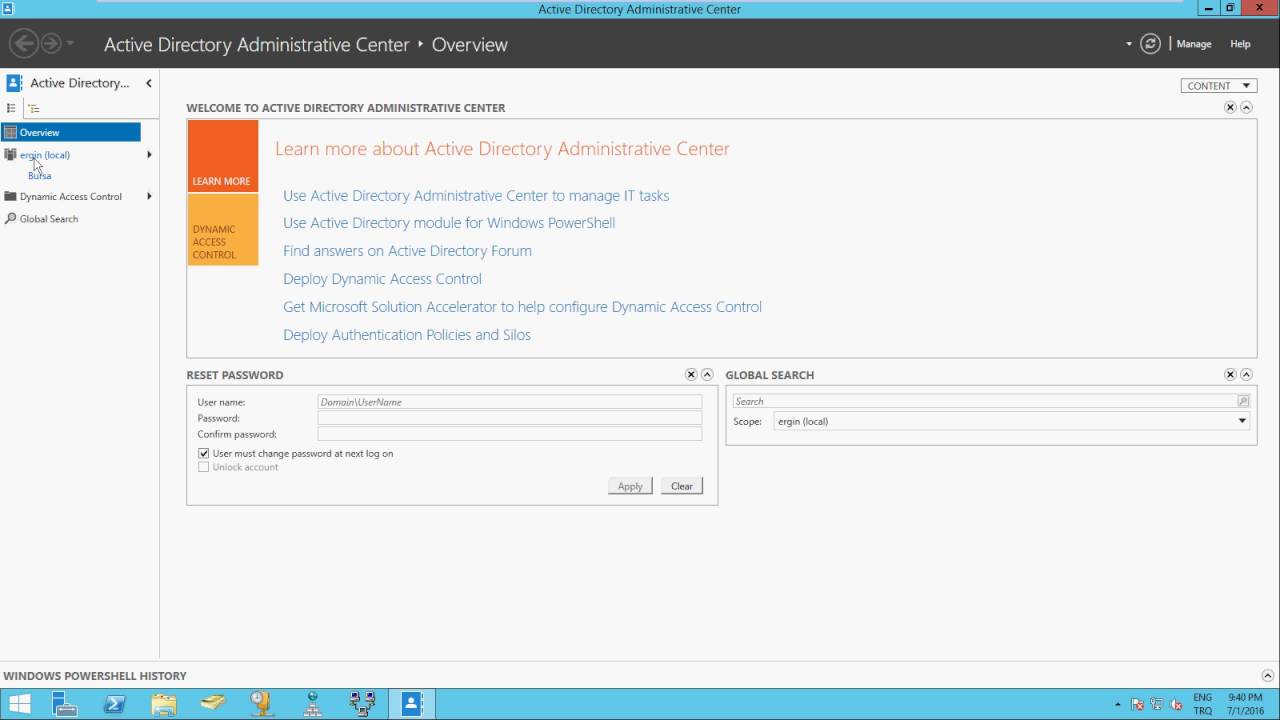Open the Help menu
This screenshot has width=1280, height=720.
pos(1240,44)
